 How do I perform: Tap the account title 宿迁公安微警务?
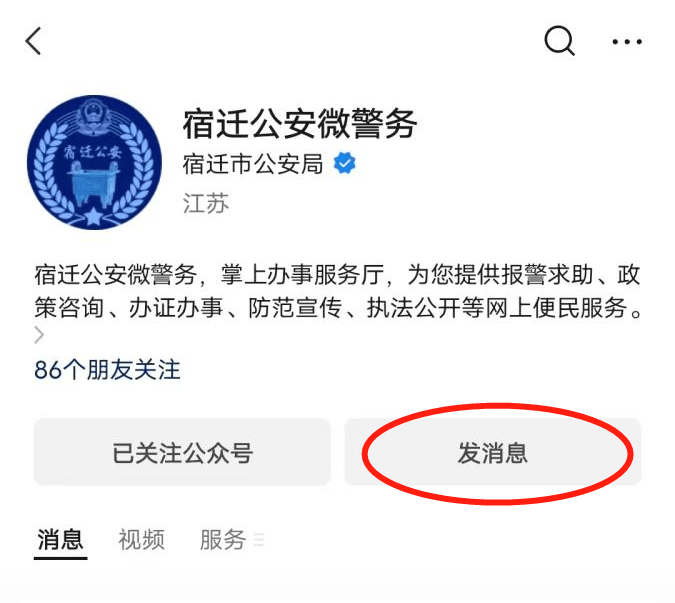pos(300,124)
